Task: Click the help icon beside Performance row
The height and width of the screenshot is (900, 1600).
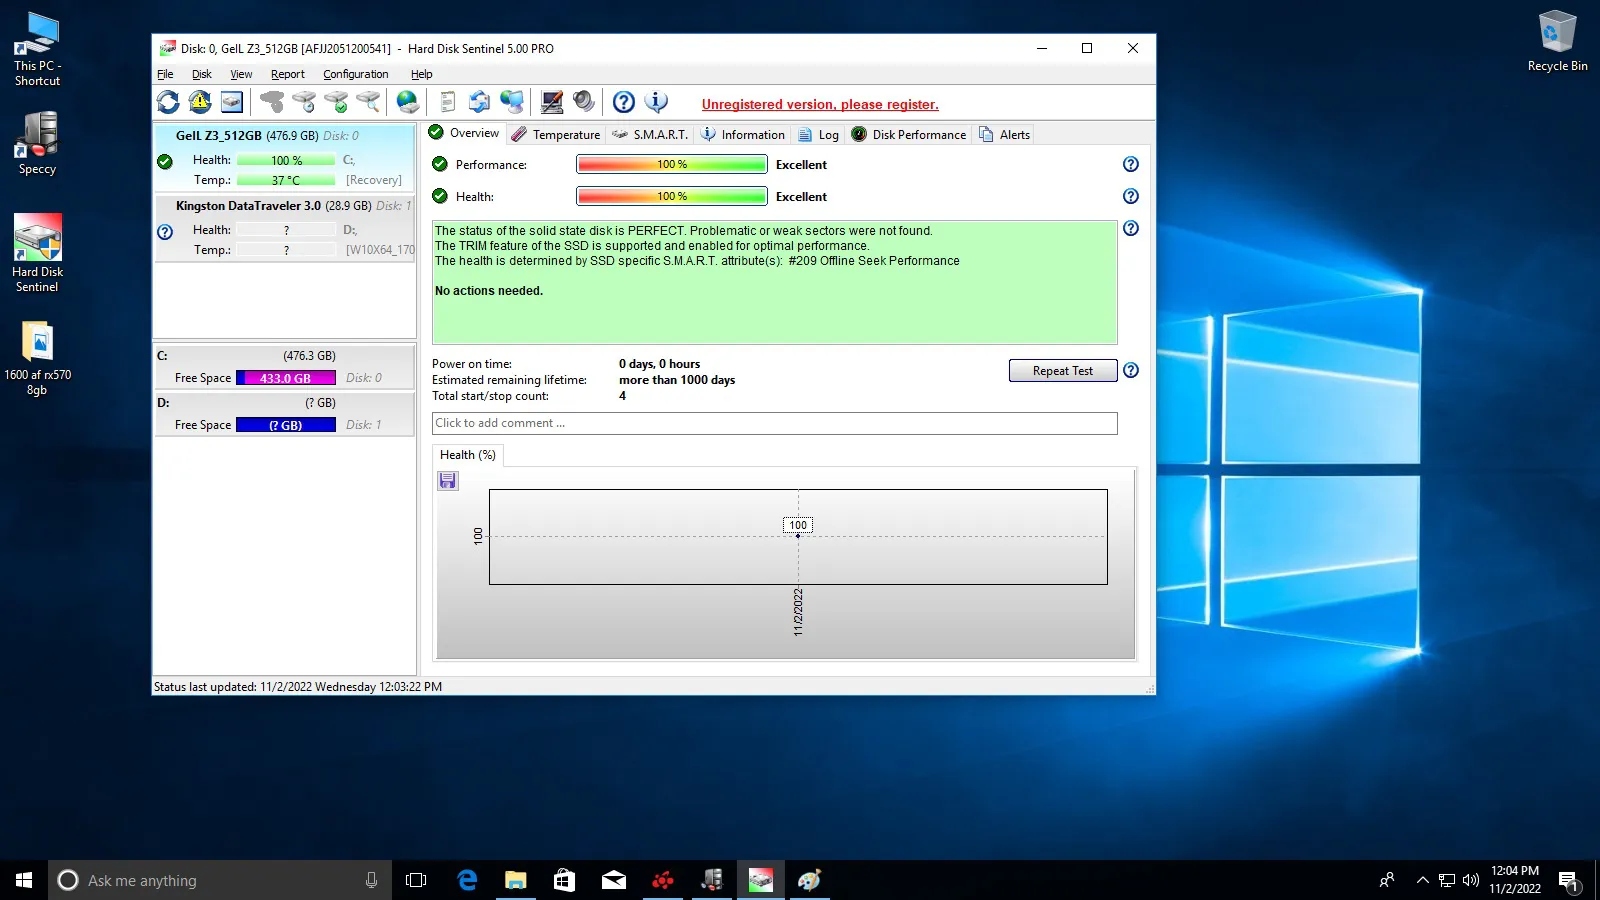Action: (x=1131, y=164)
